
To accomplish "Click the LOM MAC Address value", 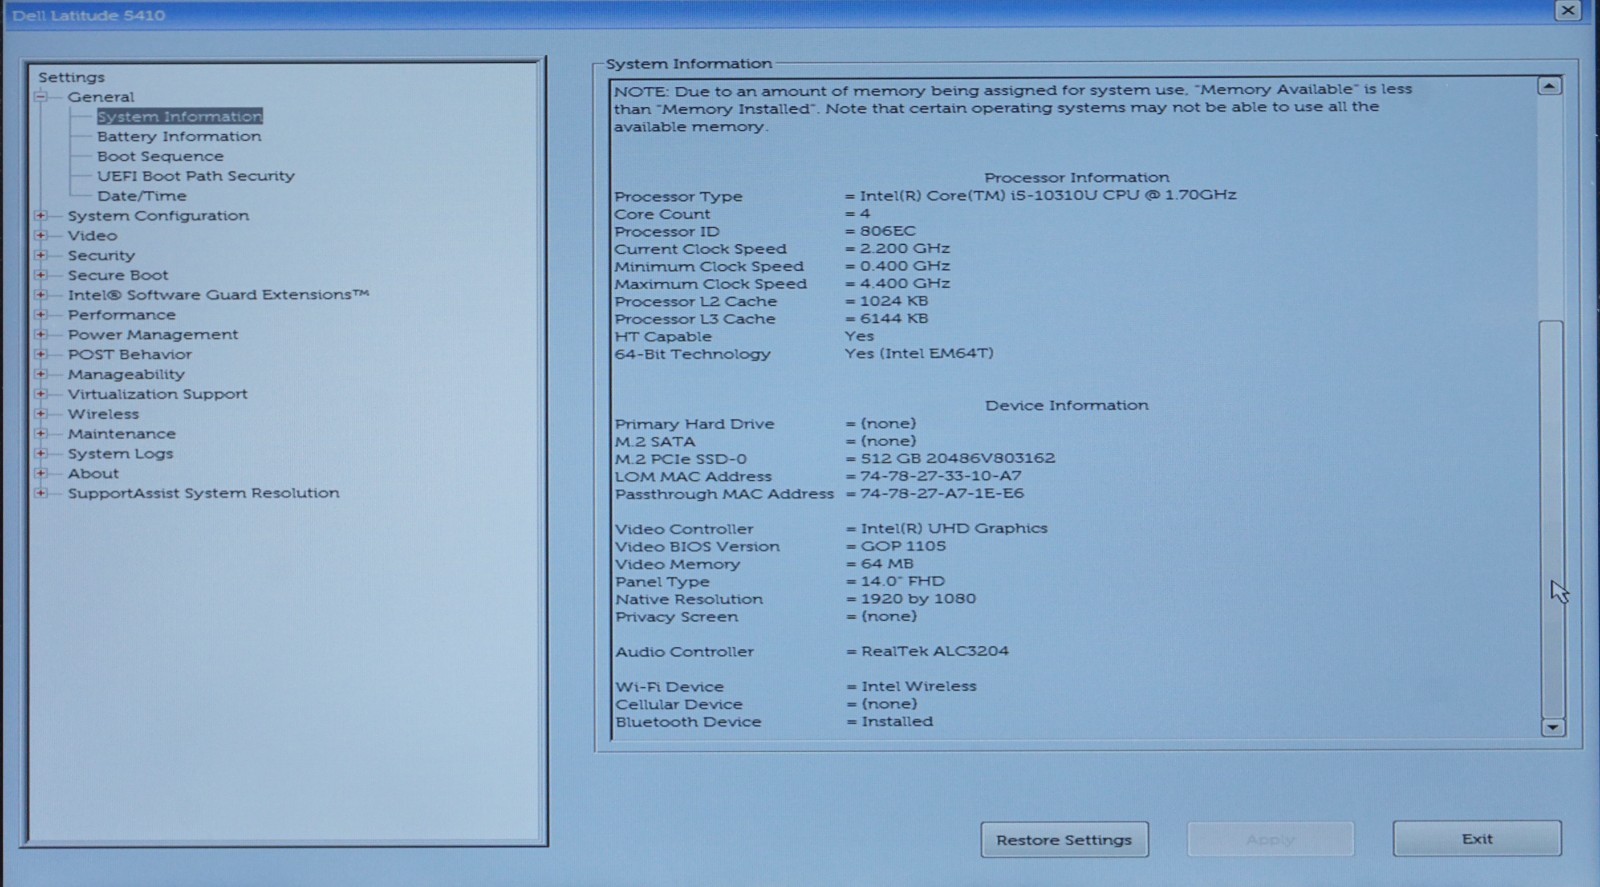I will tap(941, 476).
